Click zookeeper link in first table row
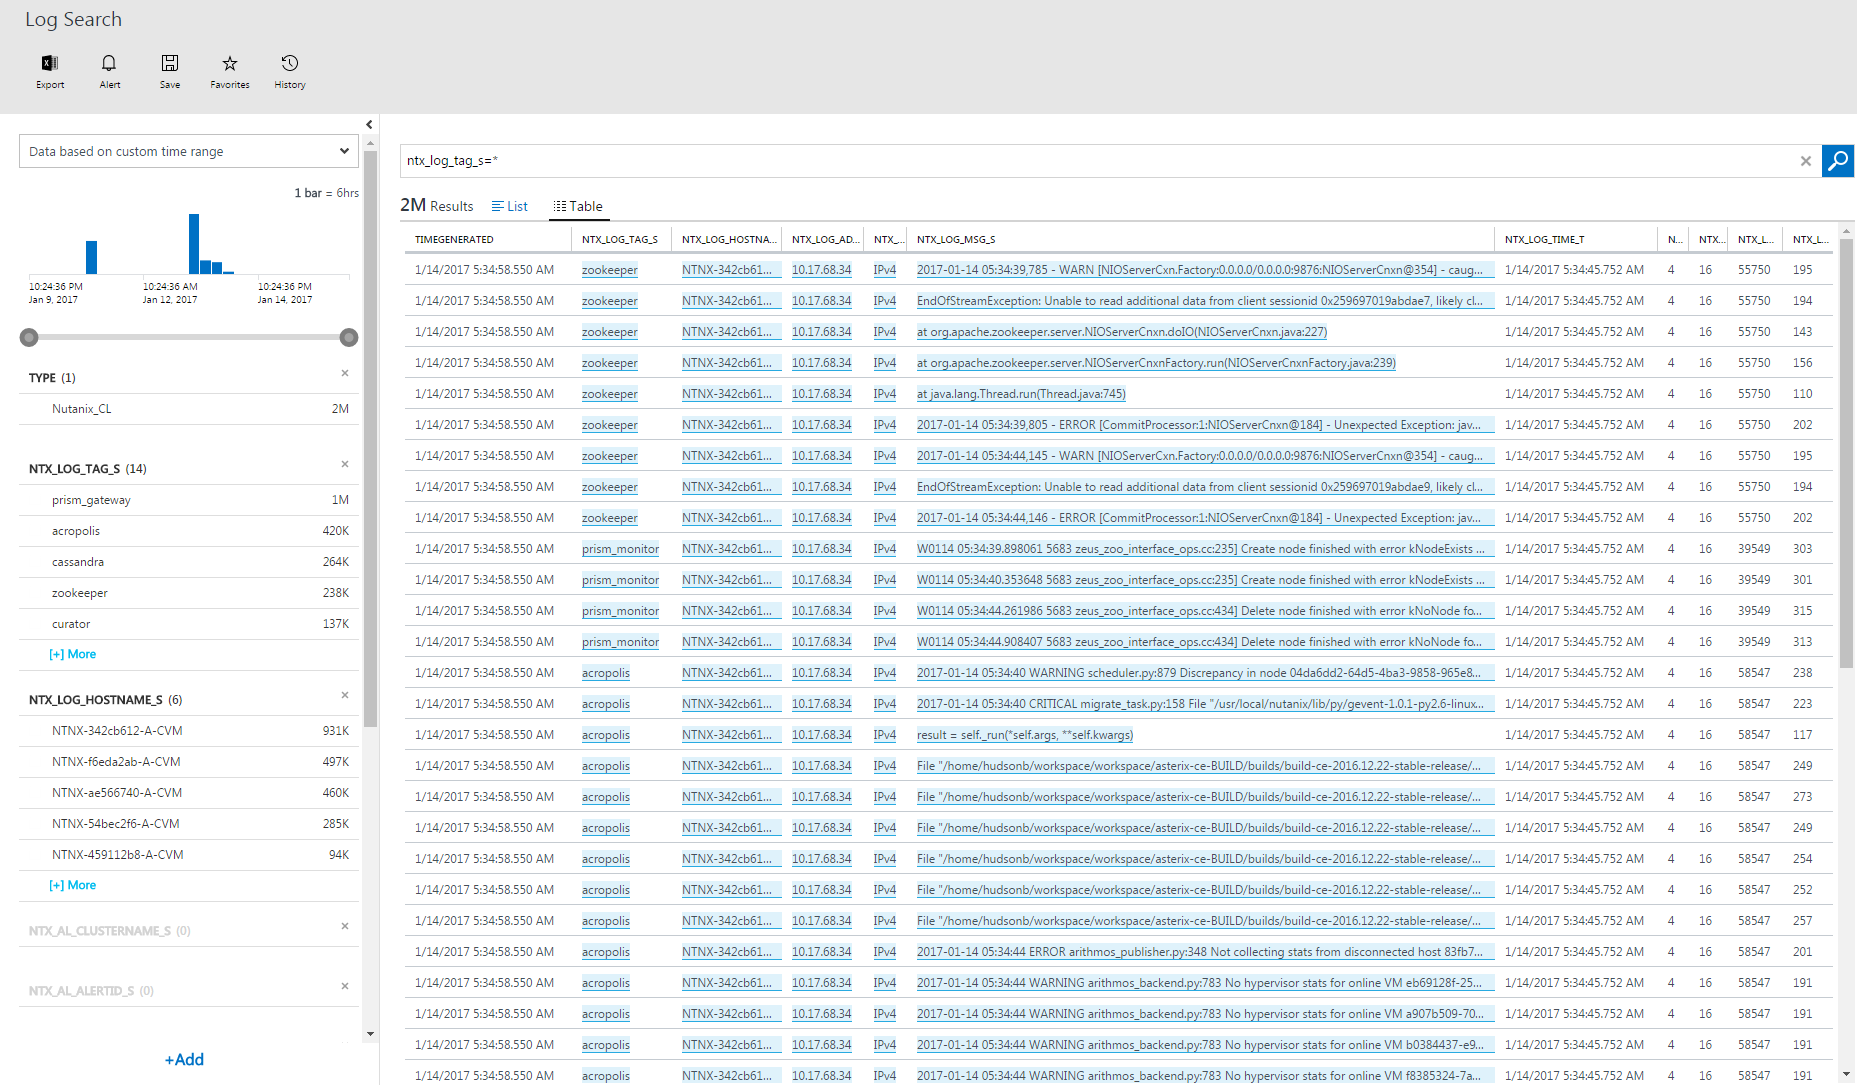 pos(610,270)
